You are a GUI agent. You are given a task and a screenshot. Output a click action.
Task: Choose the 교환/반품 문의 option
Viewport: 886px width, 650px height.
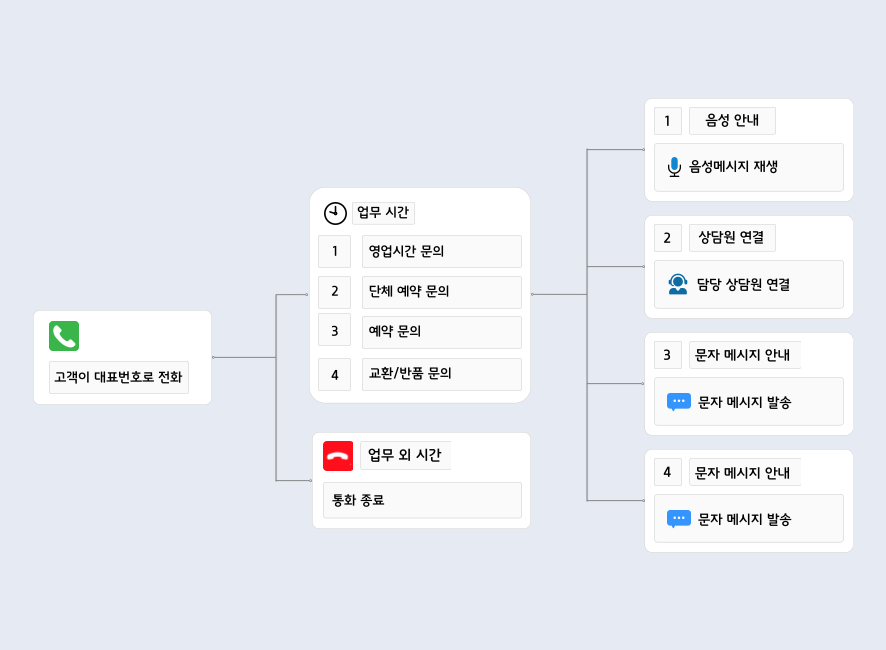click(441, 374)
